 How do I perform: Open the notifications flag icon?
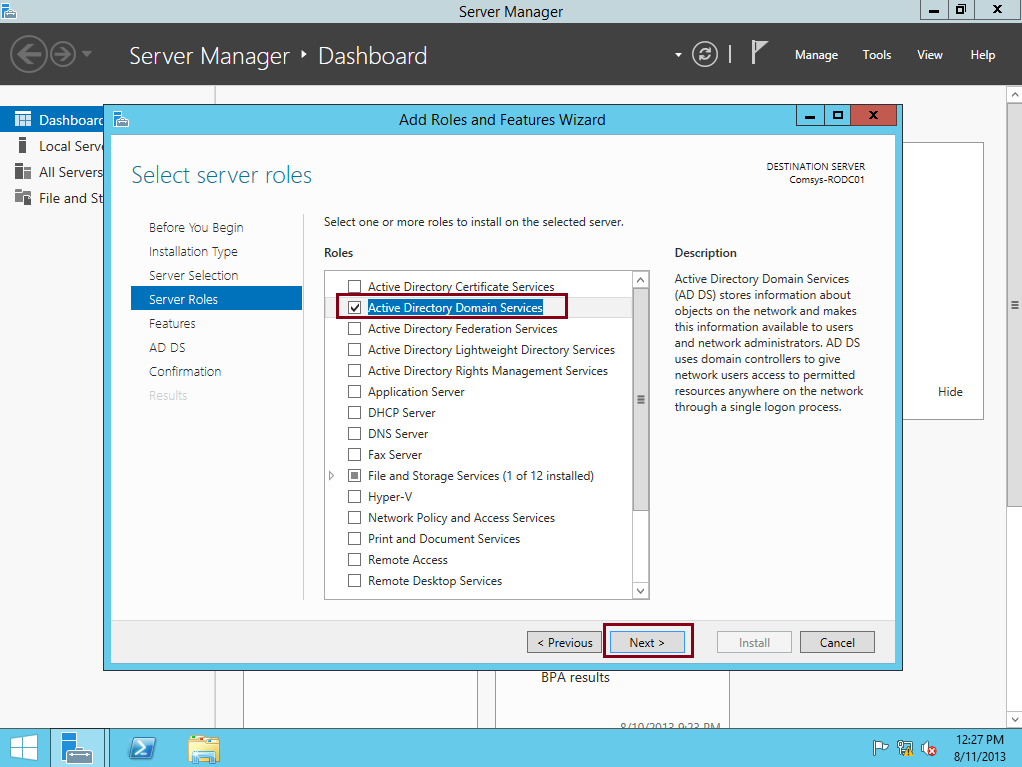(x=759, y=53)
